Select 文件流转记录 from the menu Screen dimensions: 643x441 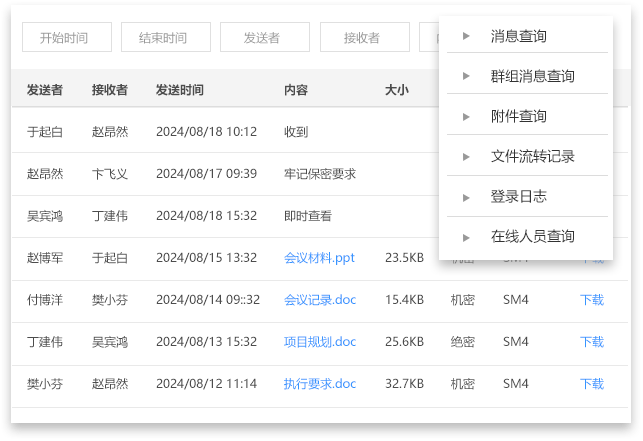tap(532, 157)
